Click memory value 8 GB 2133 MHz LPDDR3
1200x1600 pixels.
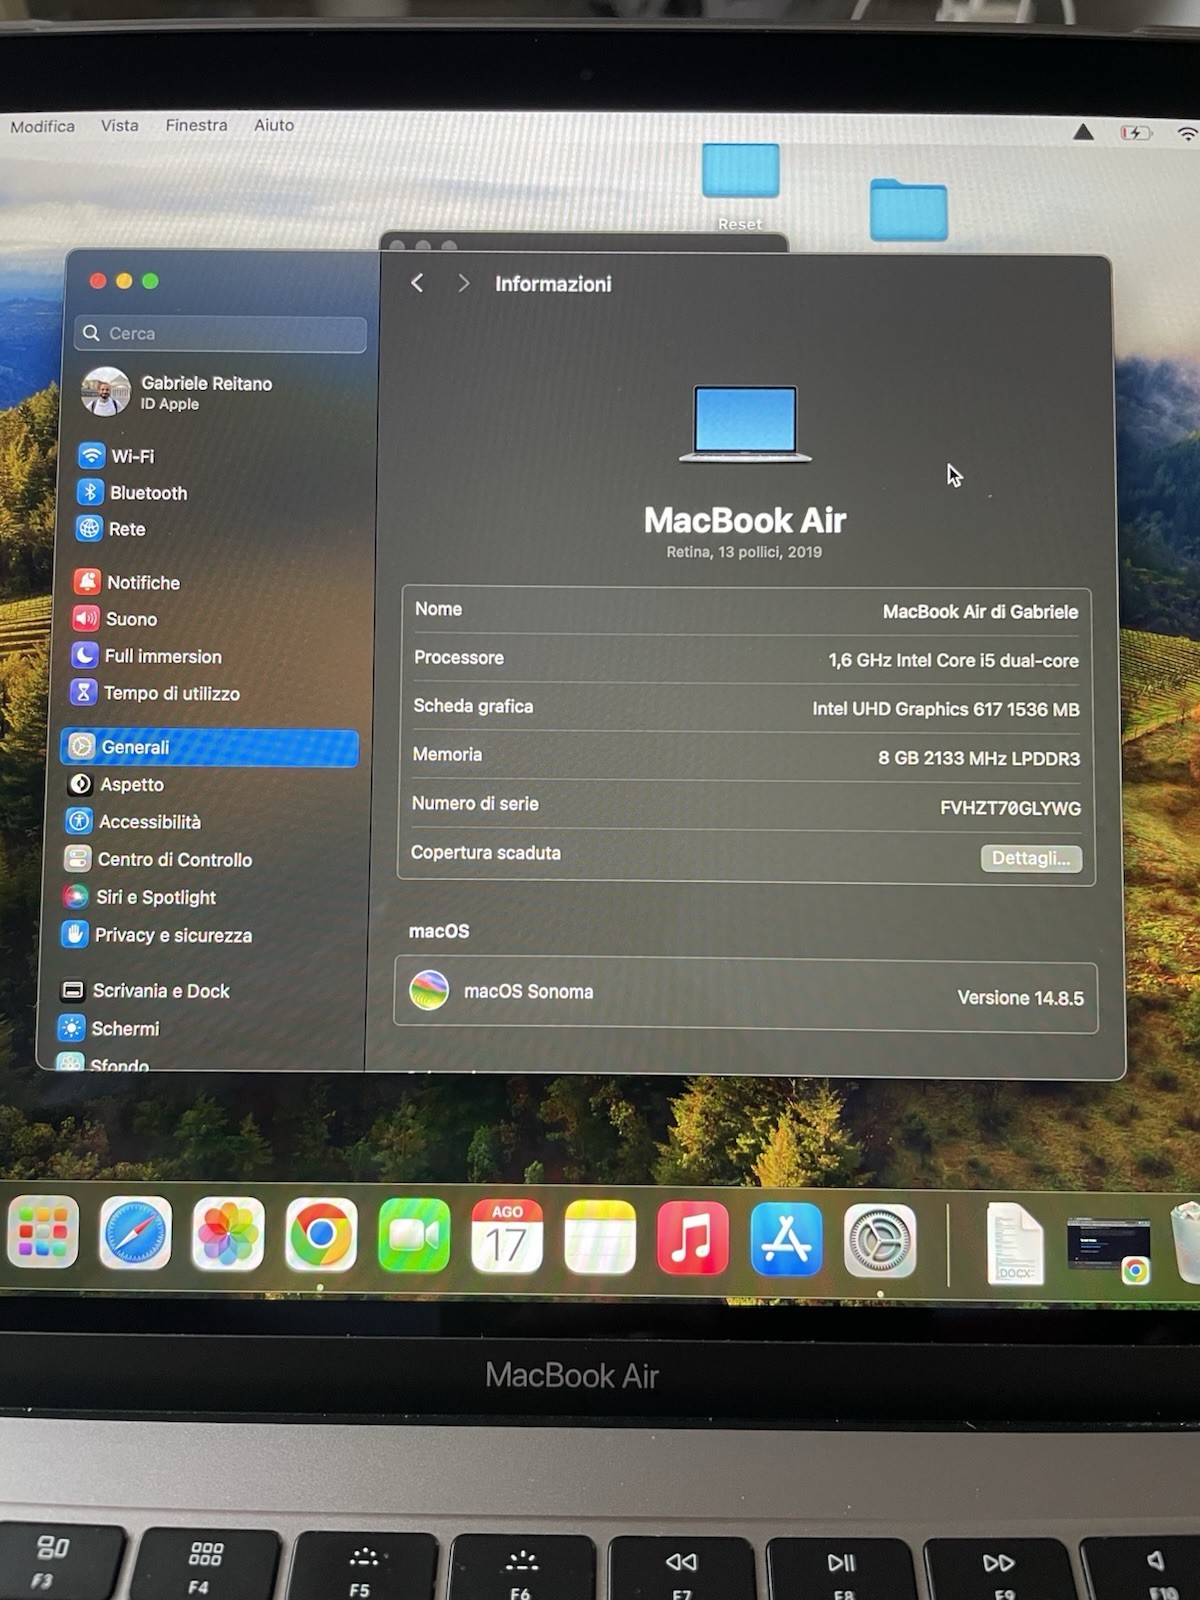coord(979,758)
